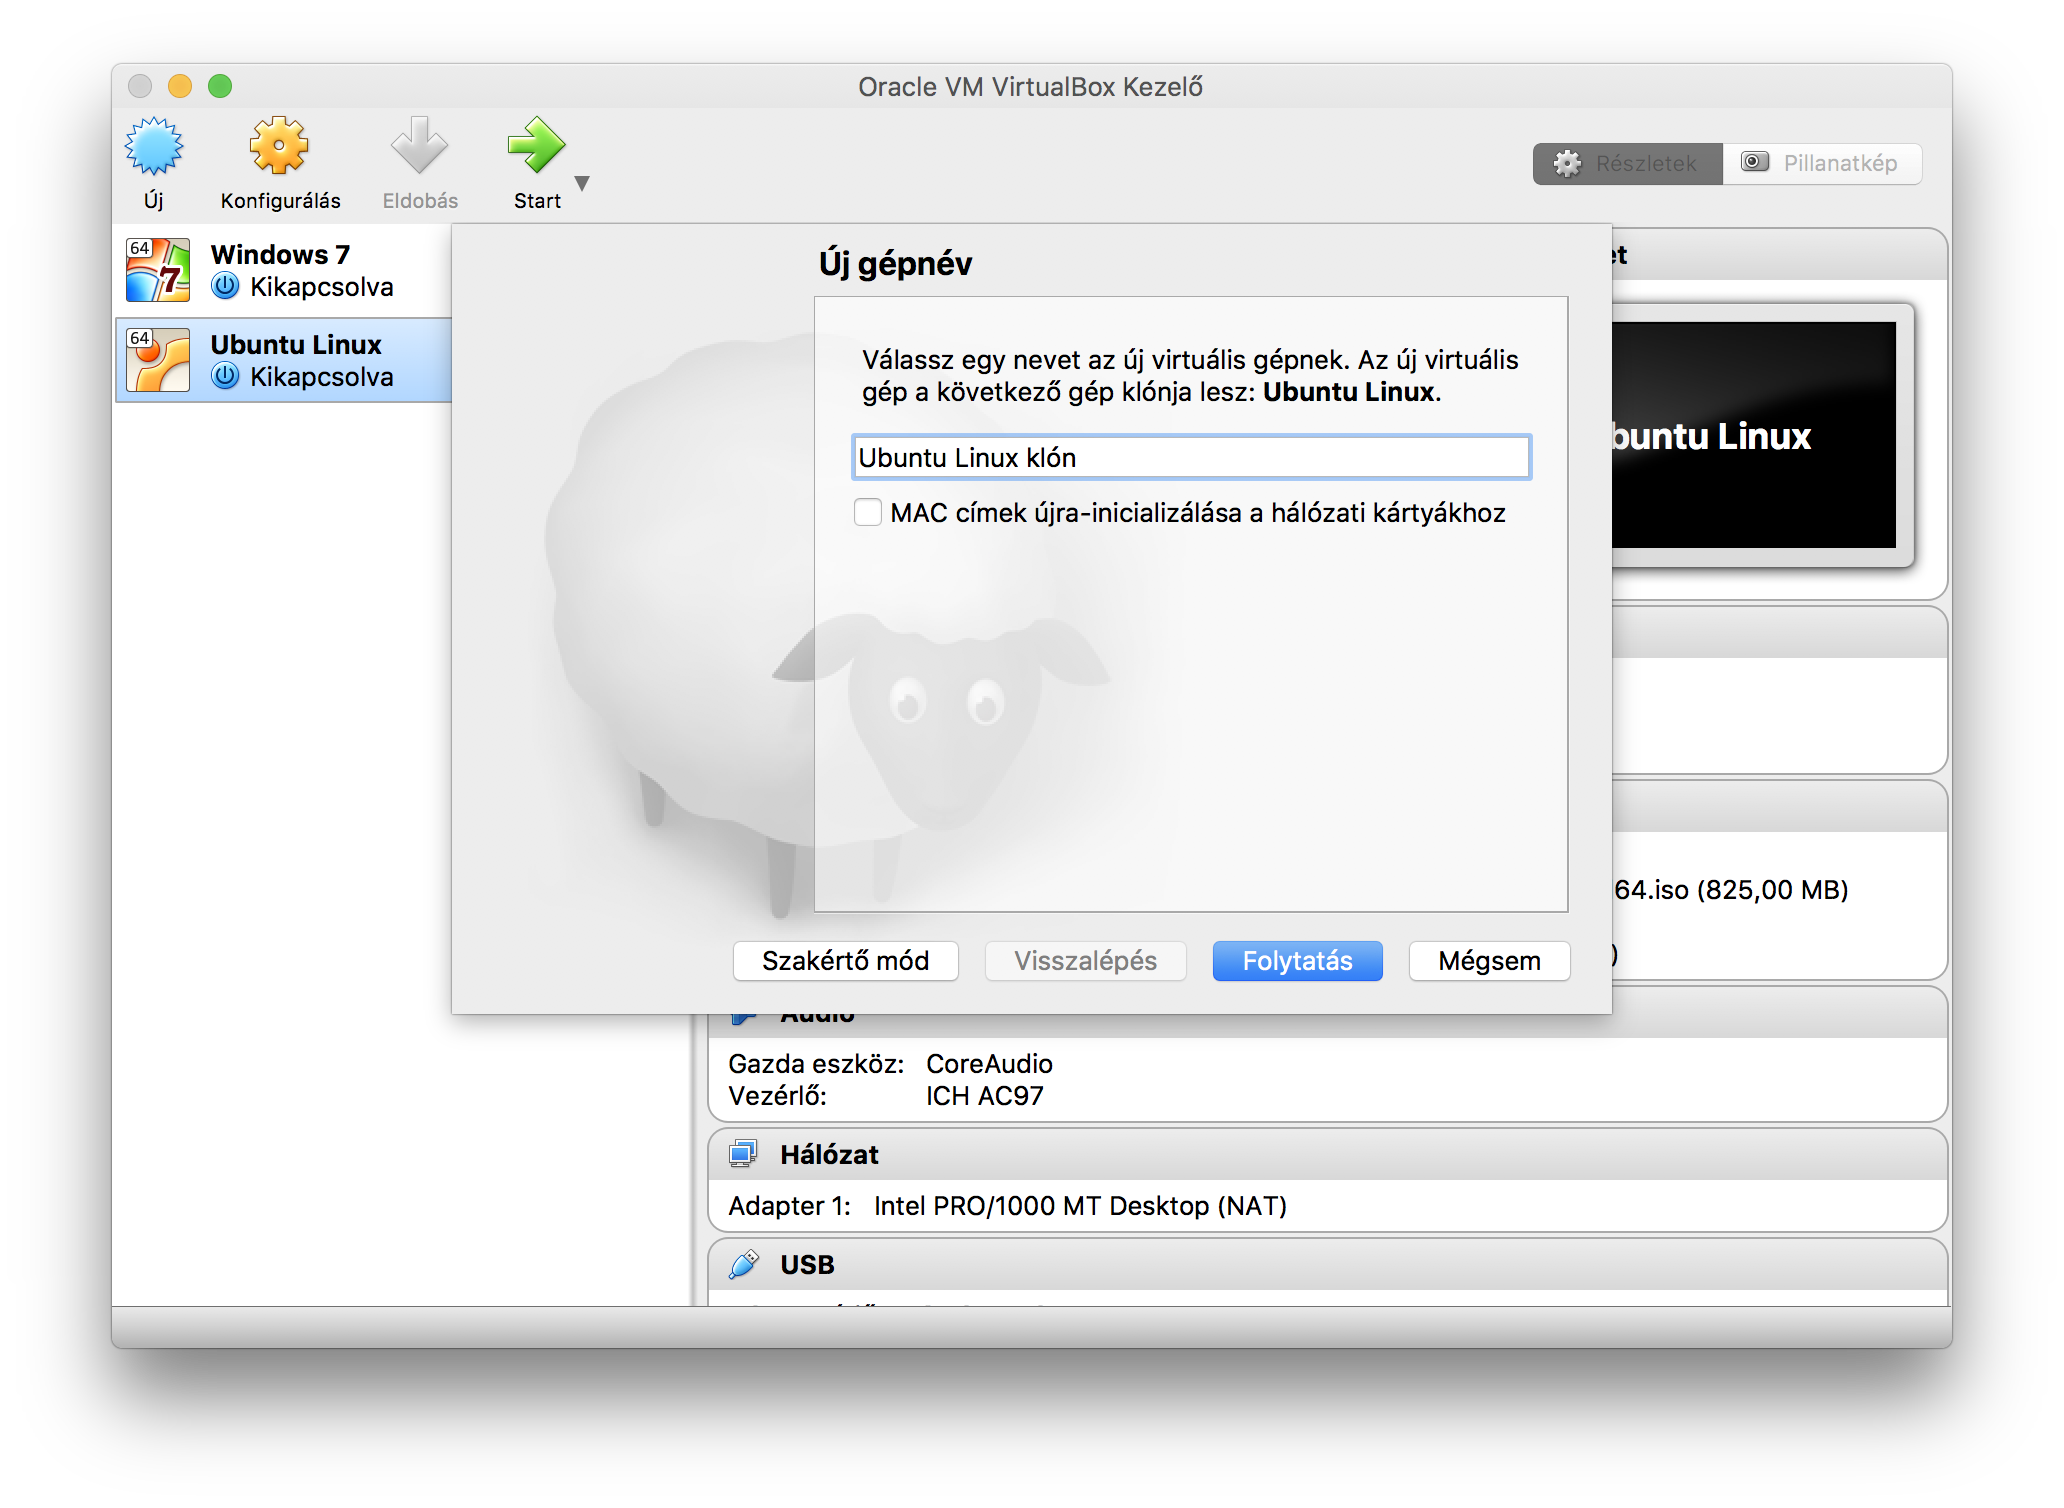Switch to Pillanatkép snapshots view
Viewport: 2064px width, 1508px height.
point(1822,163)
